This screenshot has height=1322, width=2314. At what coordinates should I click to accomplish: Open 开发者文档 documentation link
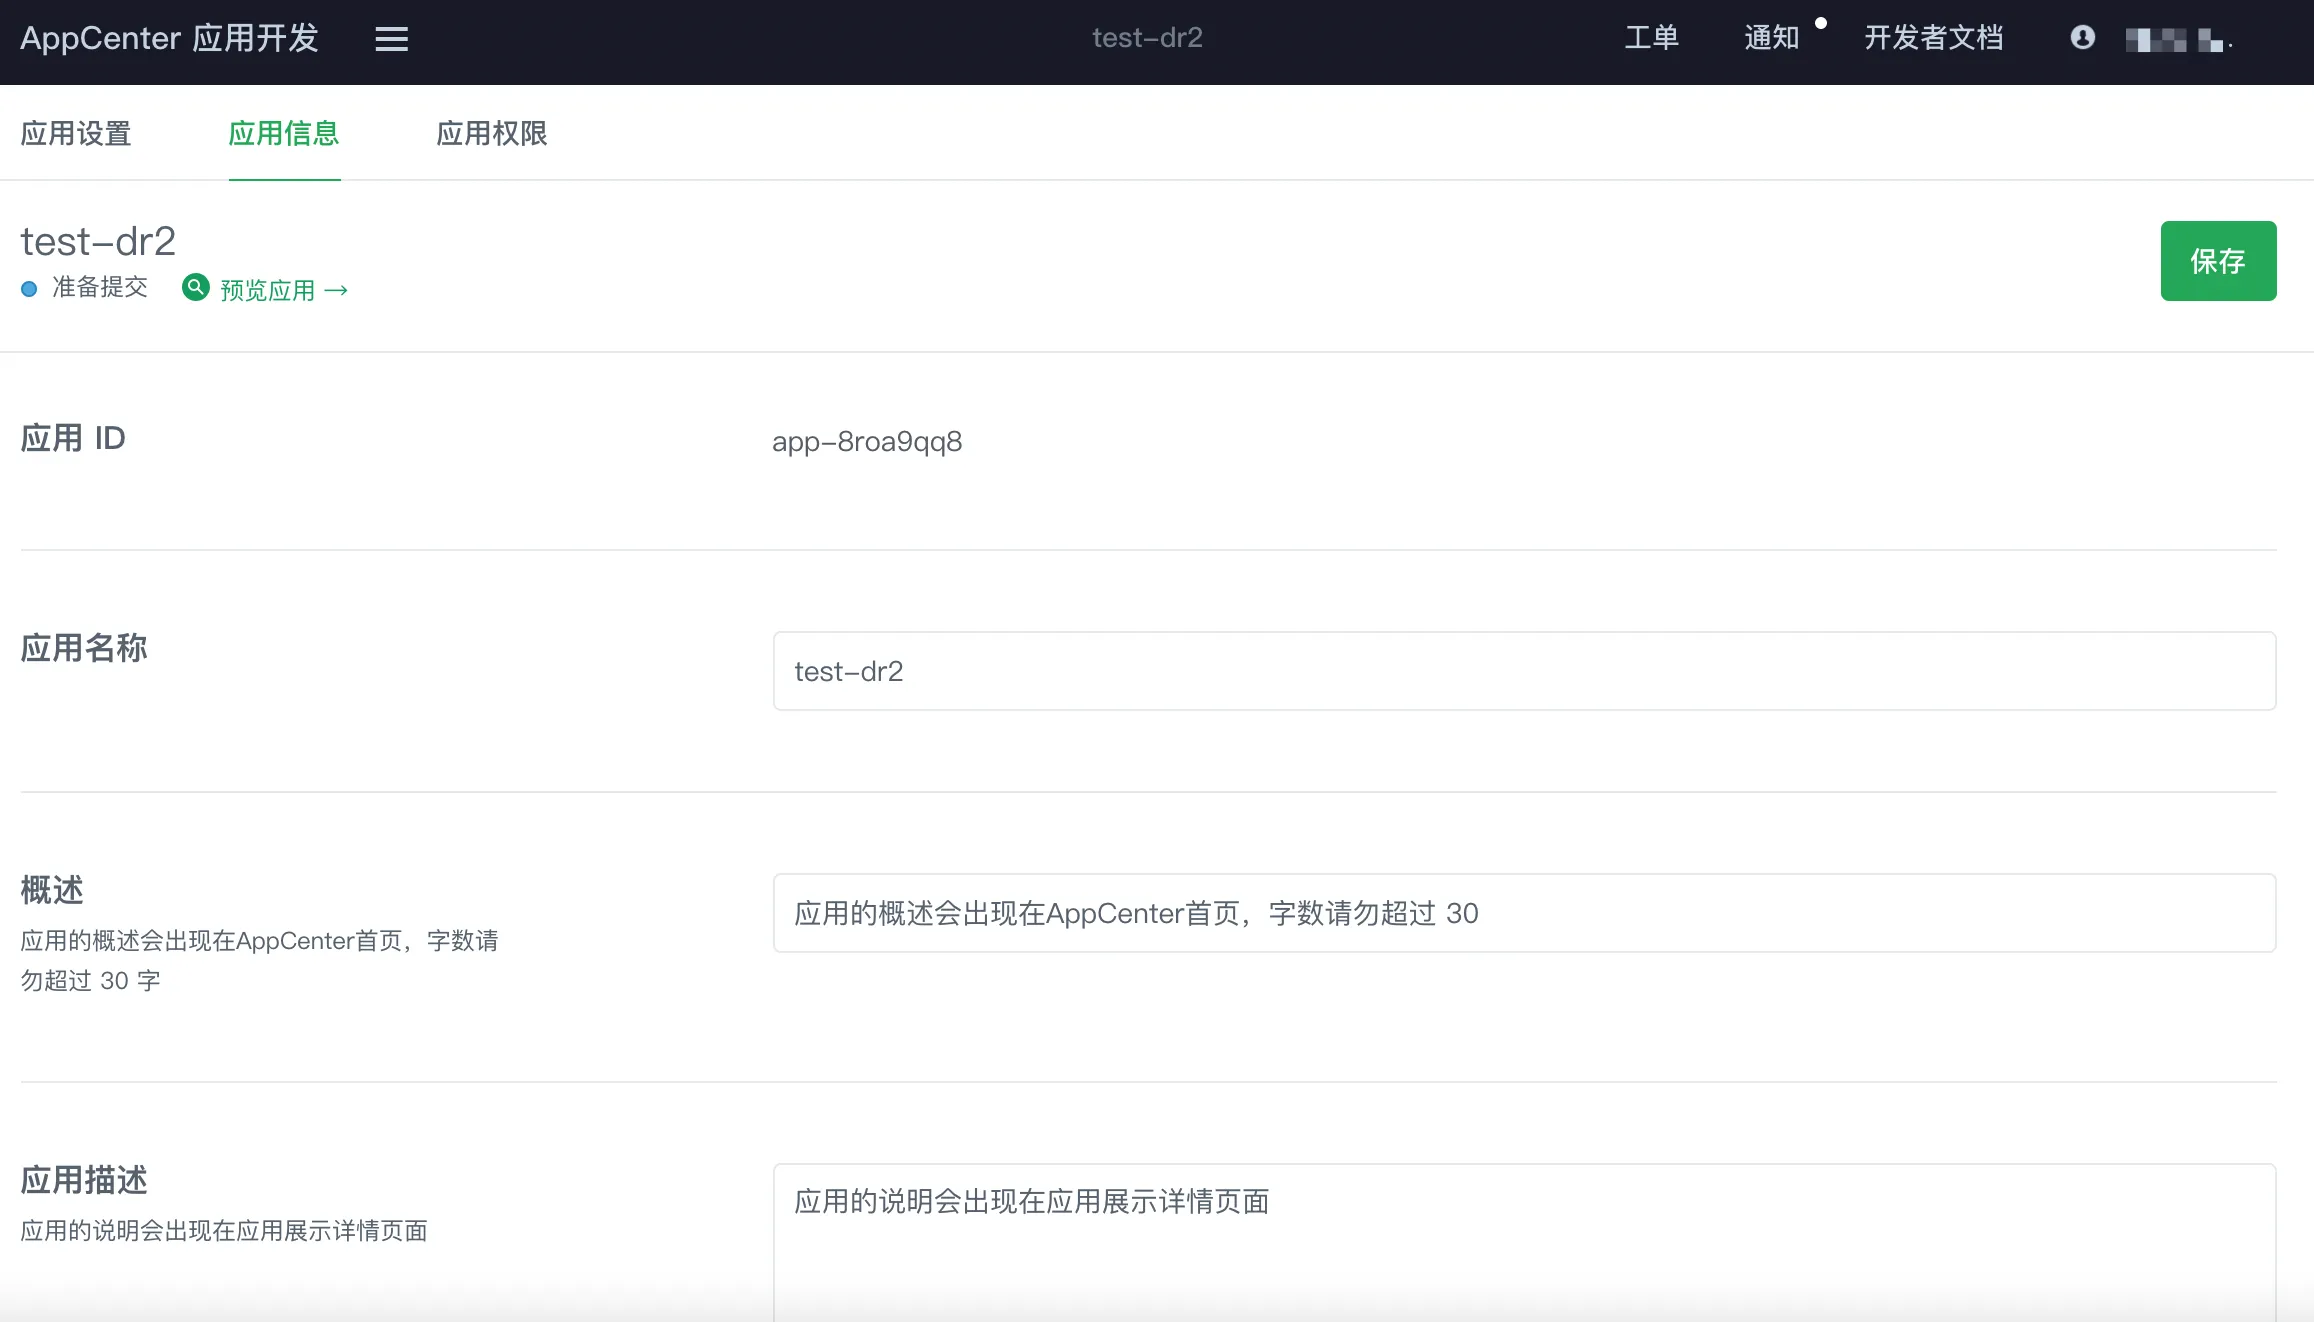tap(1933, 38)
